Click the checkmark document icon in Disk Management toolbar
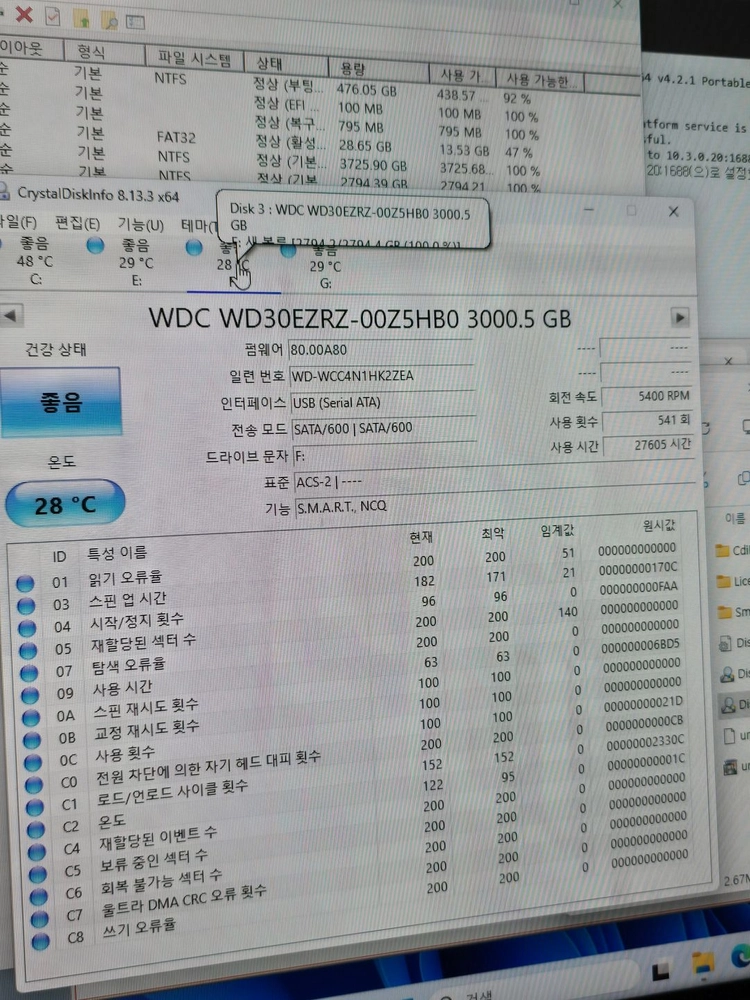Screen dimensions: 750x1000 [x=53, y=17]
